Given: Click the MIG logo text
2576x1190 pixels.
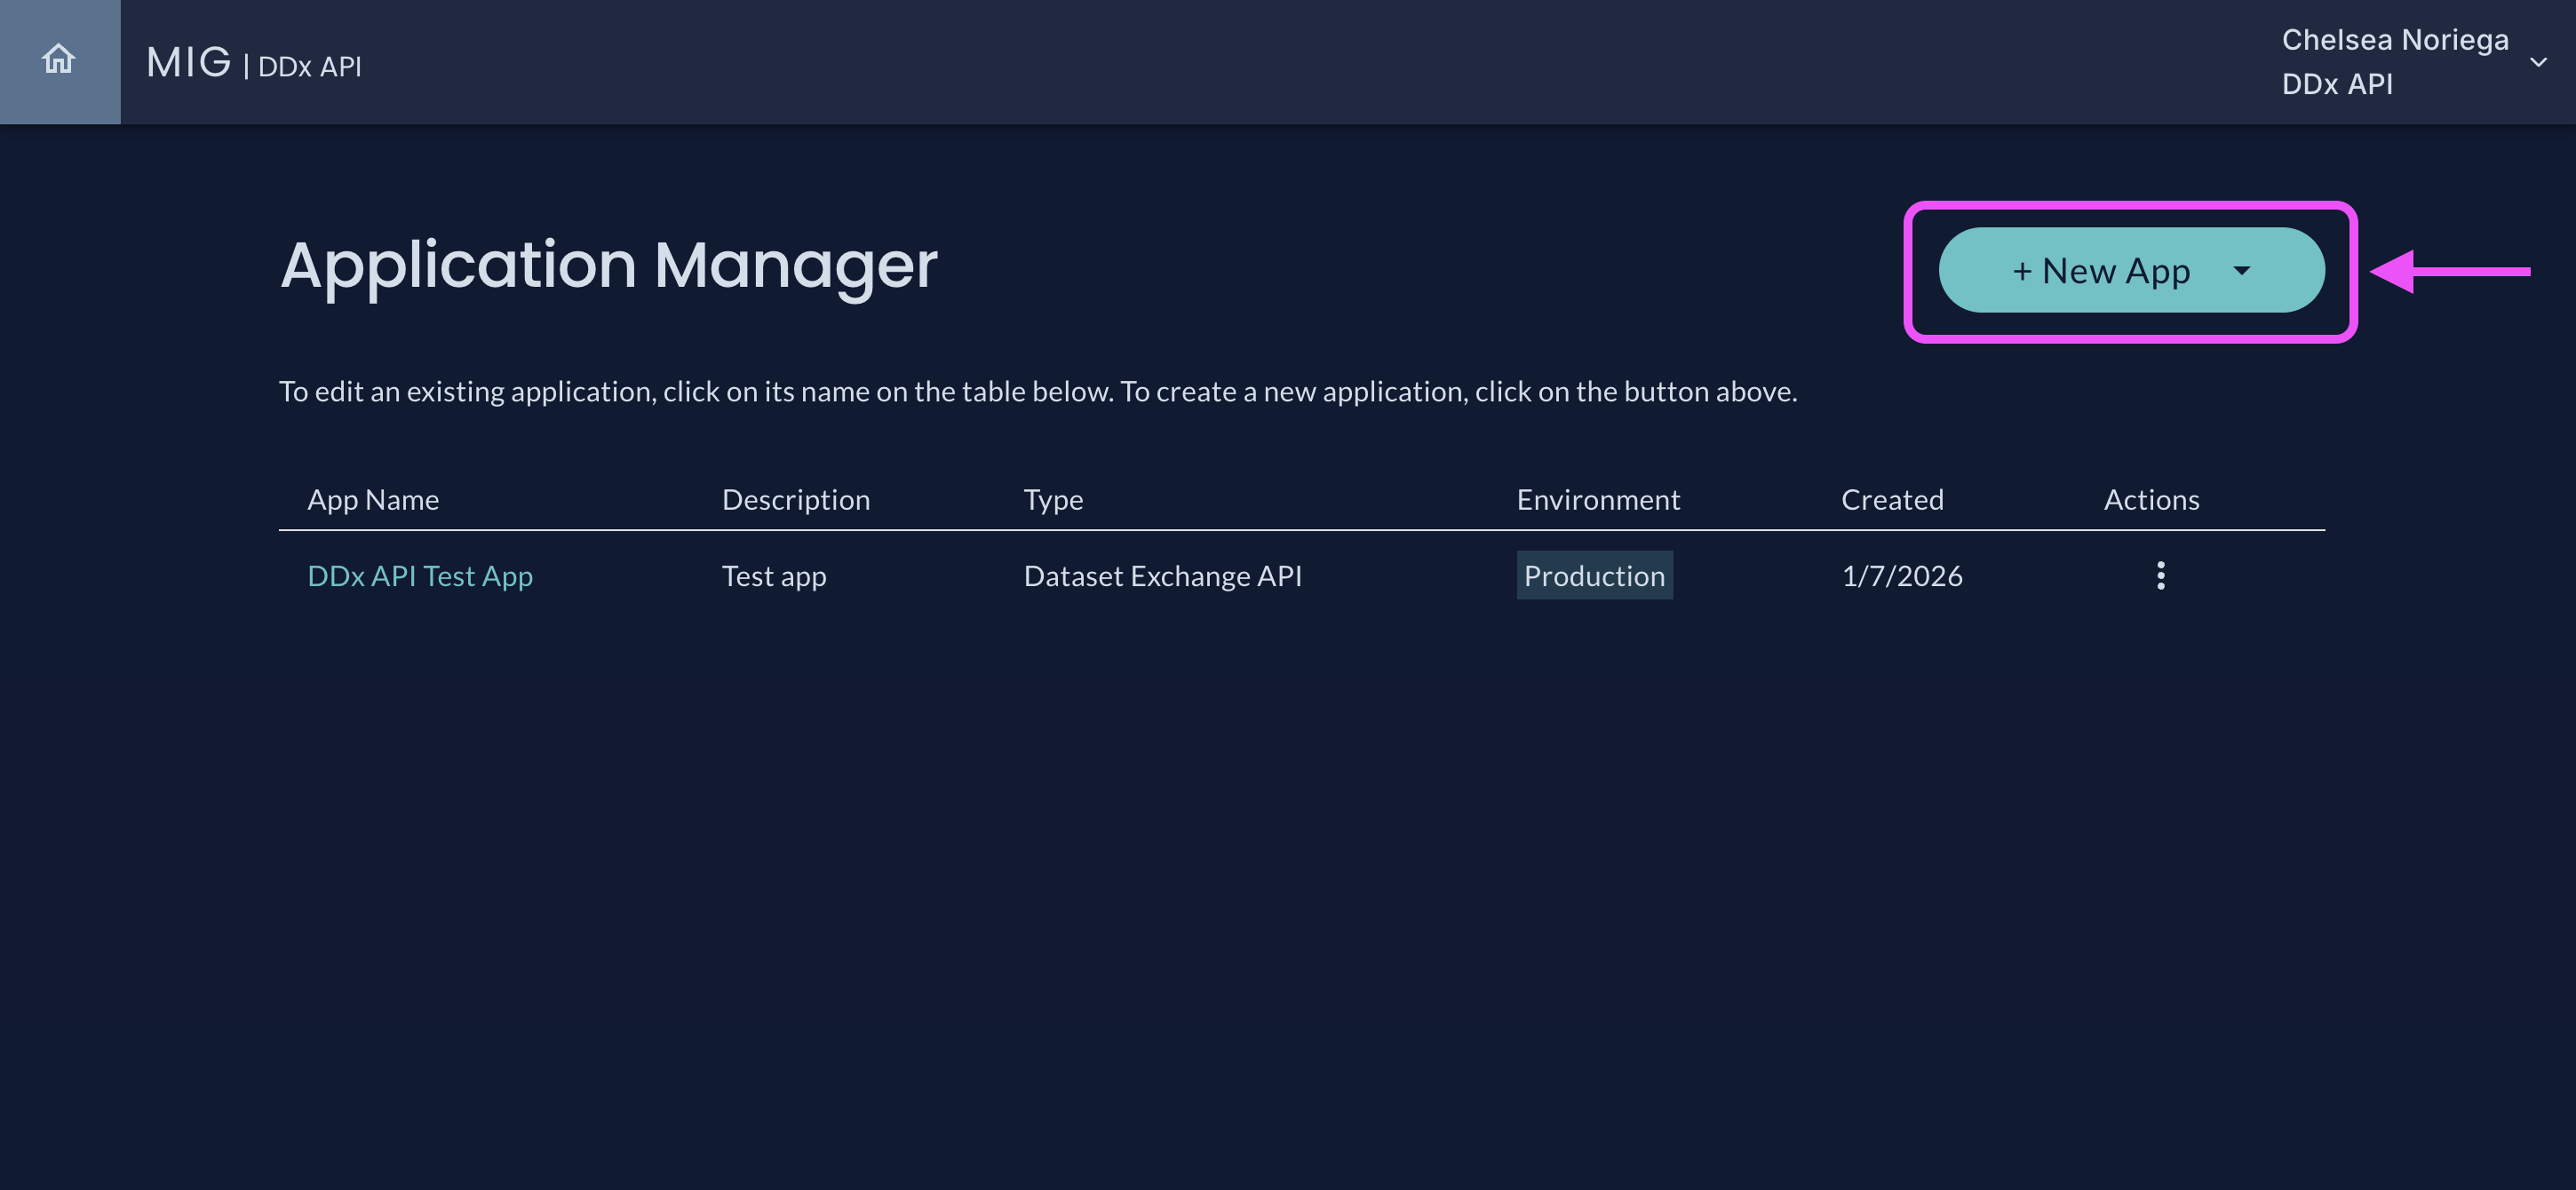Looking at the screenshot, I should [188, 63].
